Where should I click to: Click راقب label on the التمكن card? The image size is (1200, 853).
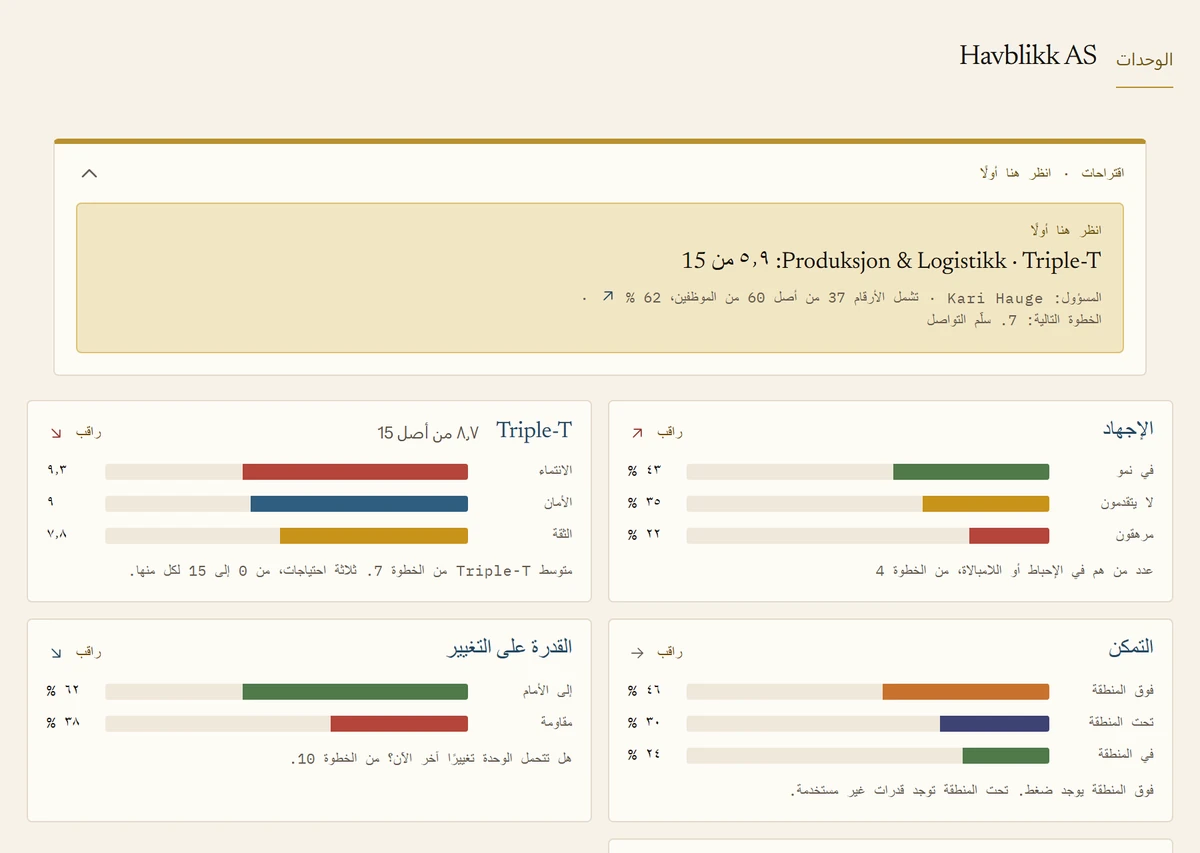click(670, 652)
